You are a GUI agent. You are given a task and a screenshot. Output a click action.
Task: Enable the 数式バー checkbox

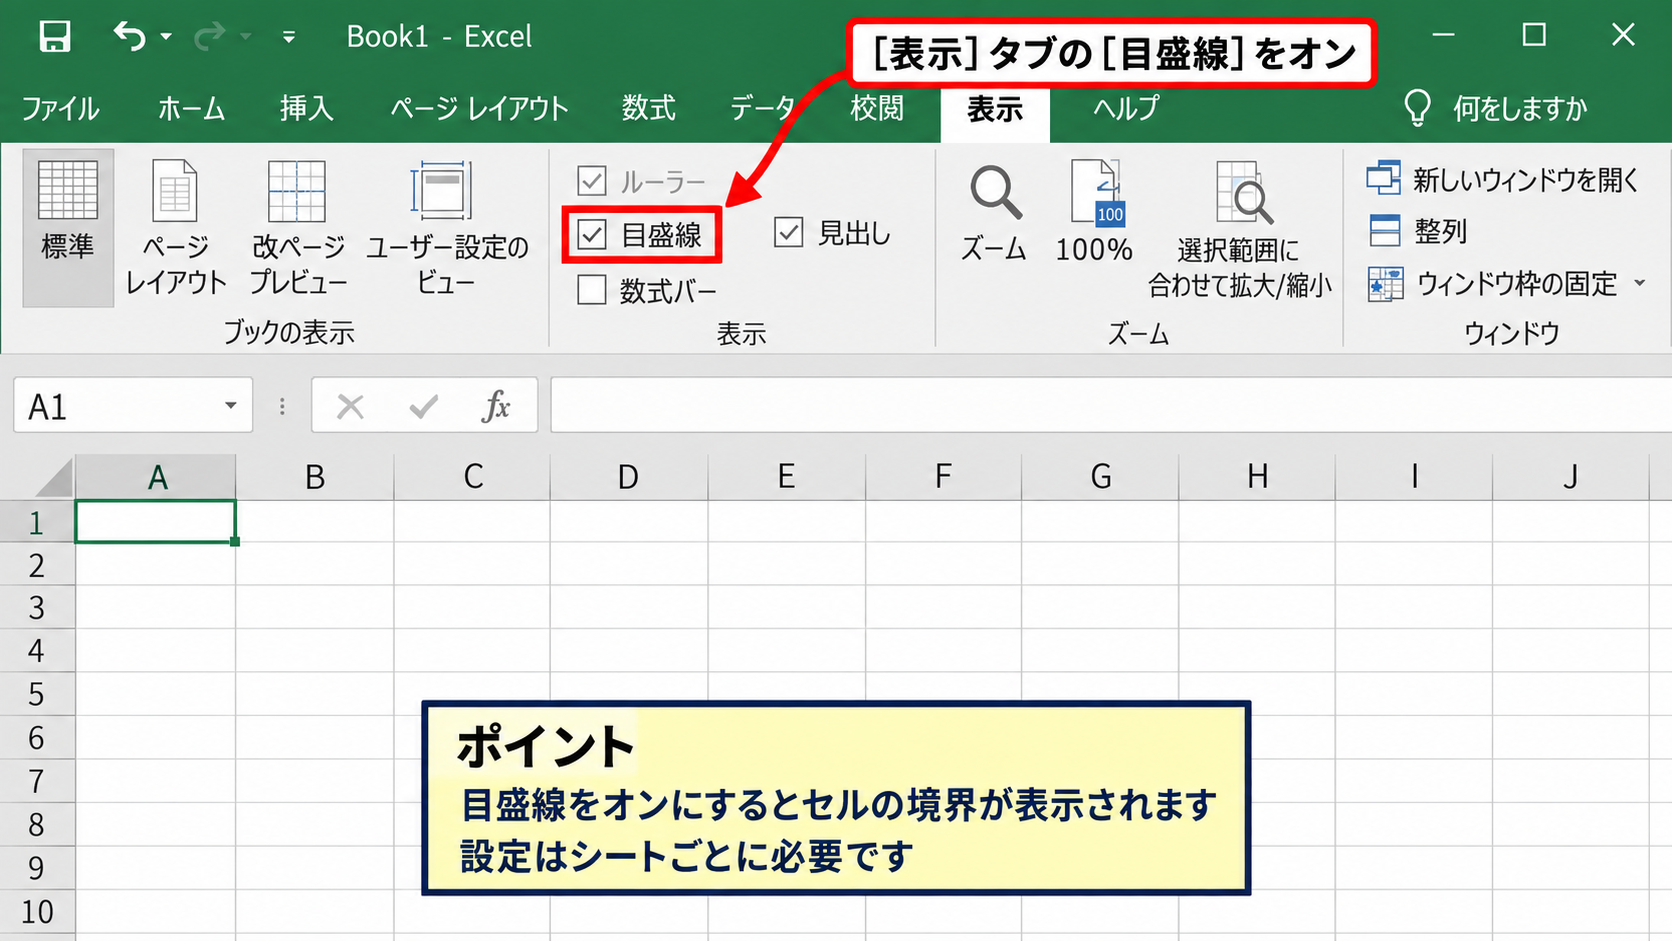(592, 290)
